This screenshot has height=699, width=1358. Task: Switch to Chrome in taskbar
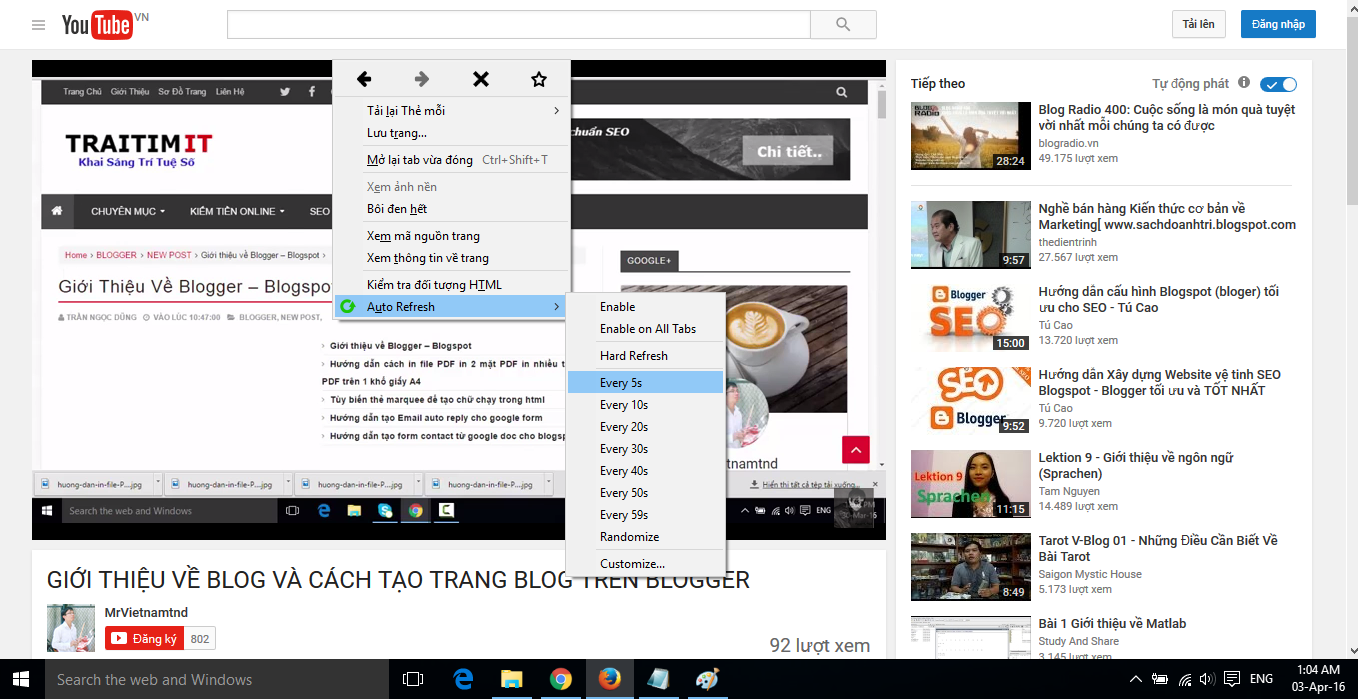[561, 679]
